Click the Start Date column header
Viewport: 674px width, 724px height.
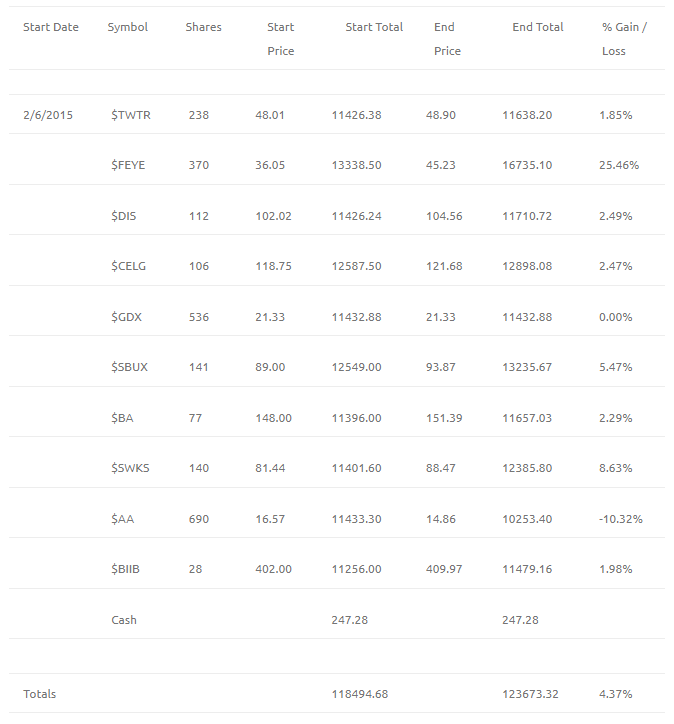(51, 27)
